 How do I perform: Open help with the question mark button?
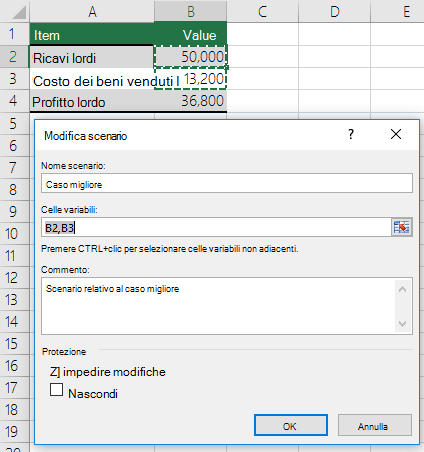coord(351,134)
